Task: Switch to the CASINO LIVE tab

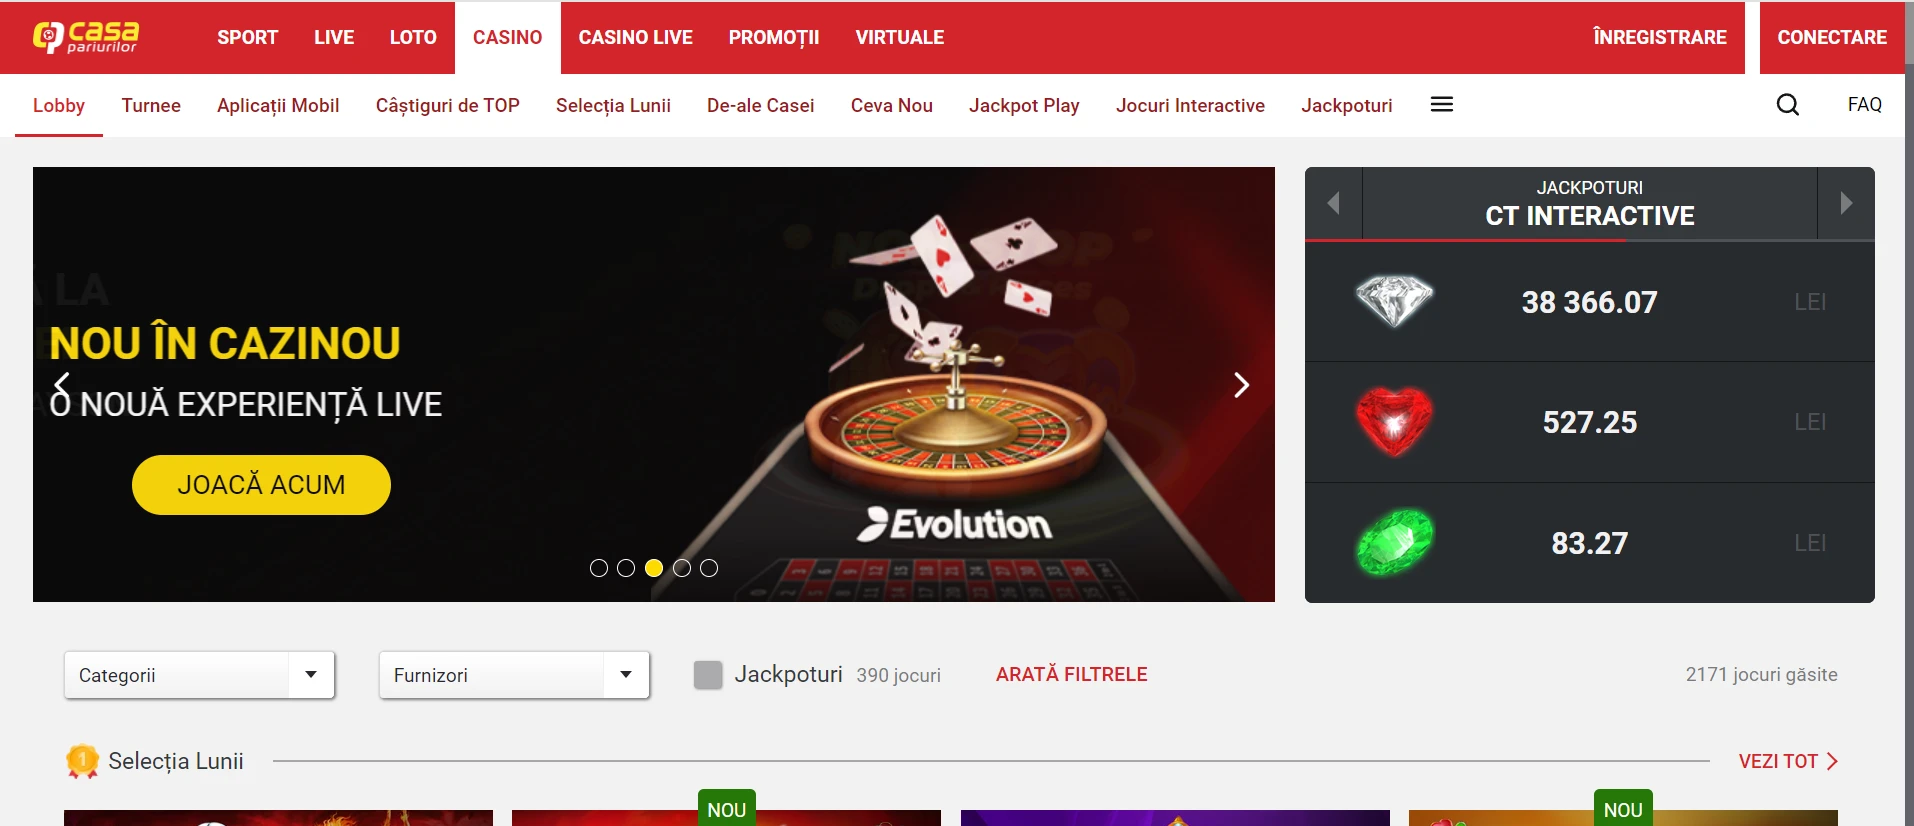Action: click(635, 37)
